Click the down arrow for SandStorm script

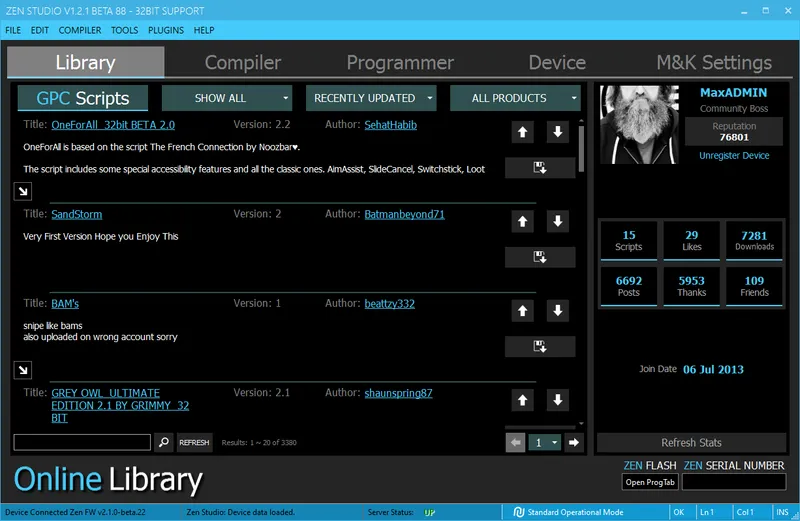558,221
